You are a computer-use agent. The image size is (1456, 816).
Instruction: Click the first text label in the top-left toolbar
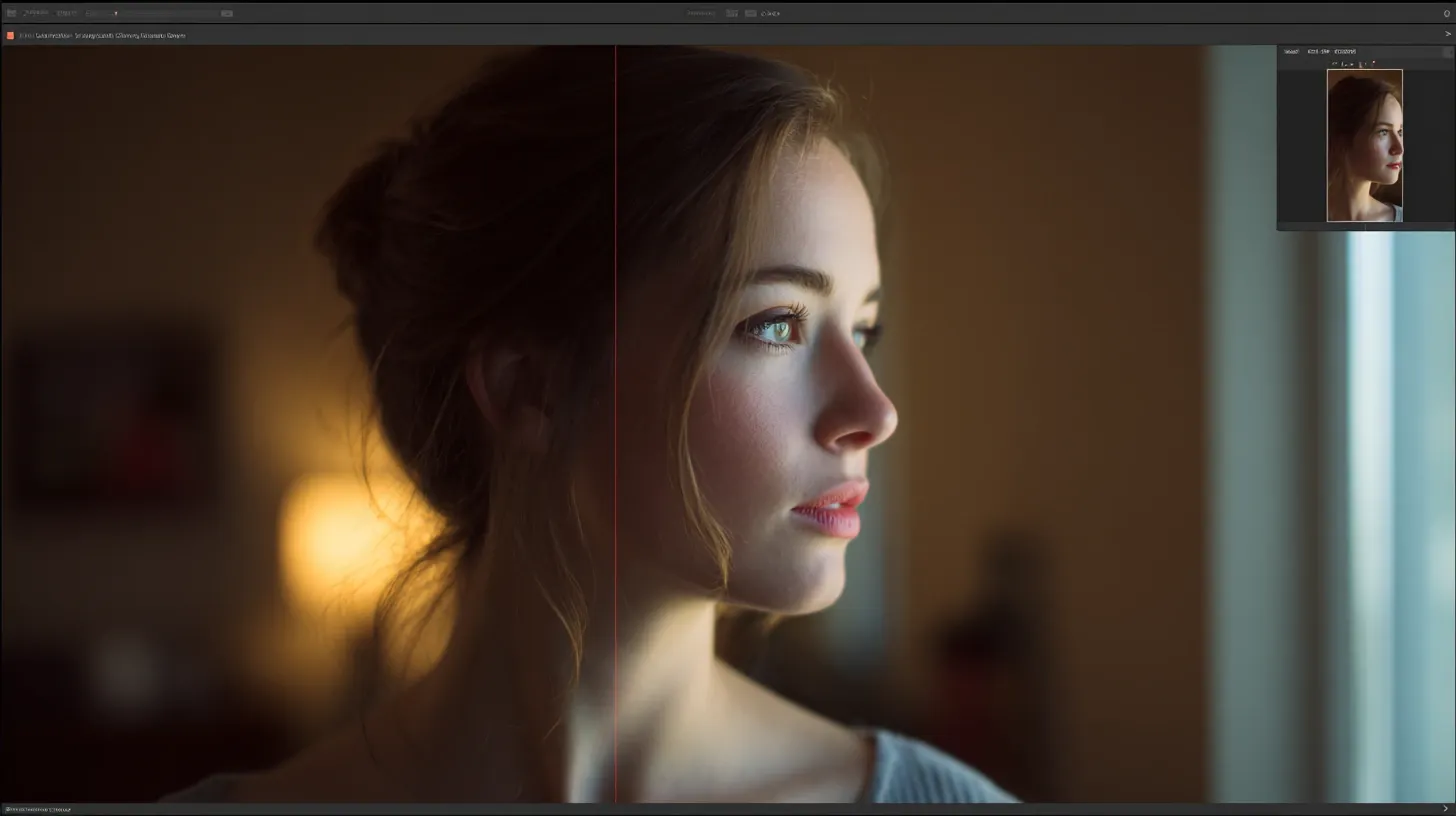pos(37,13)
